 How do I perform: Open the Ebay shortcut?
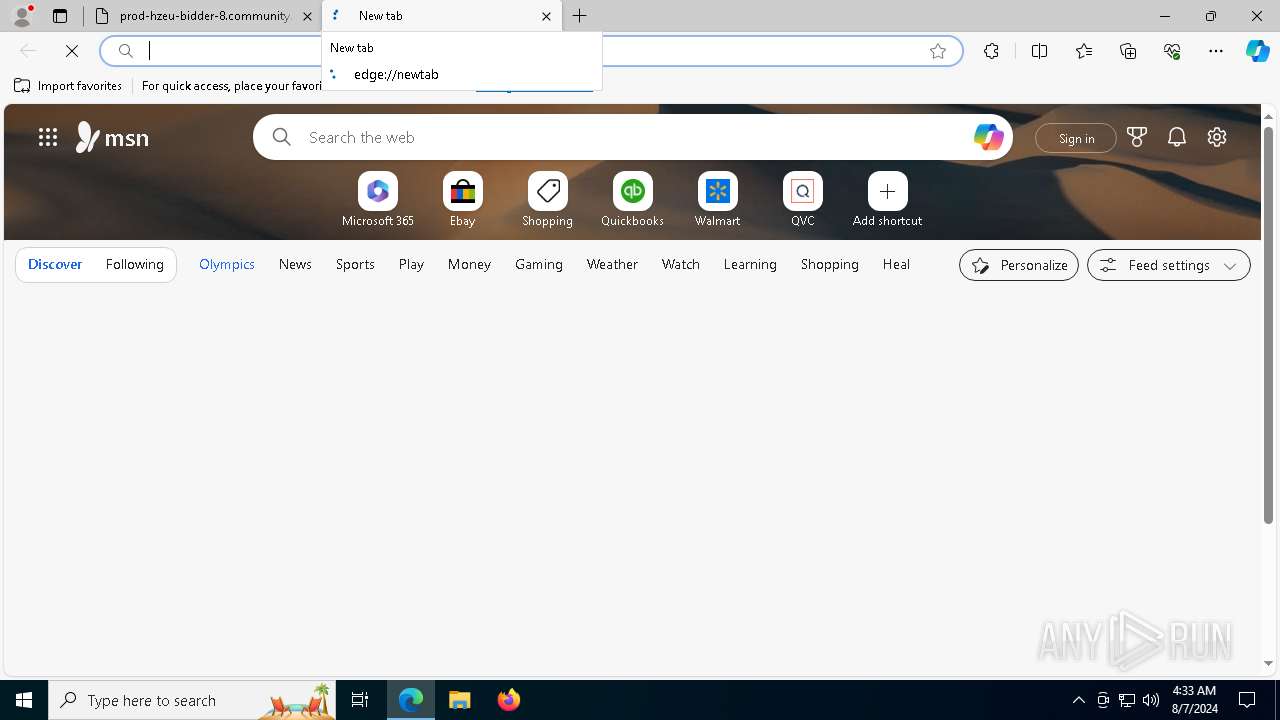[x=462, y=200]
